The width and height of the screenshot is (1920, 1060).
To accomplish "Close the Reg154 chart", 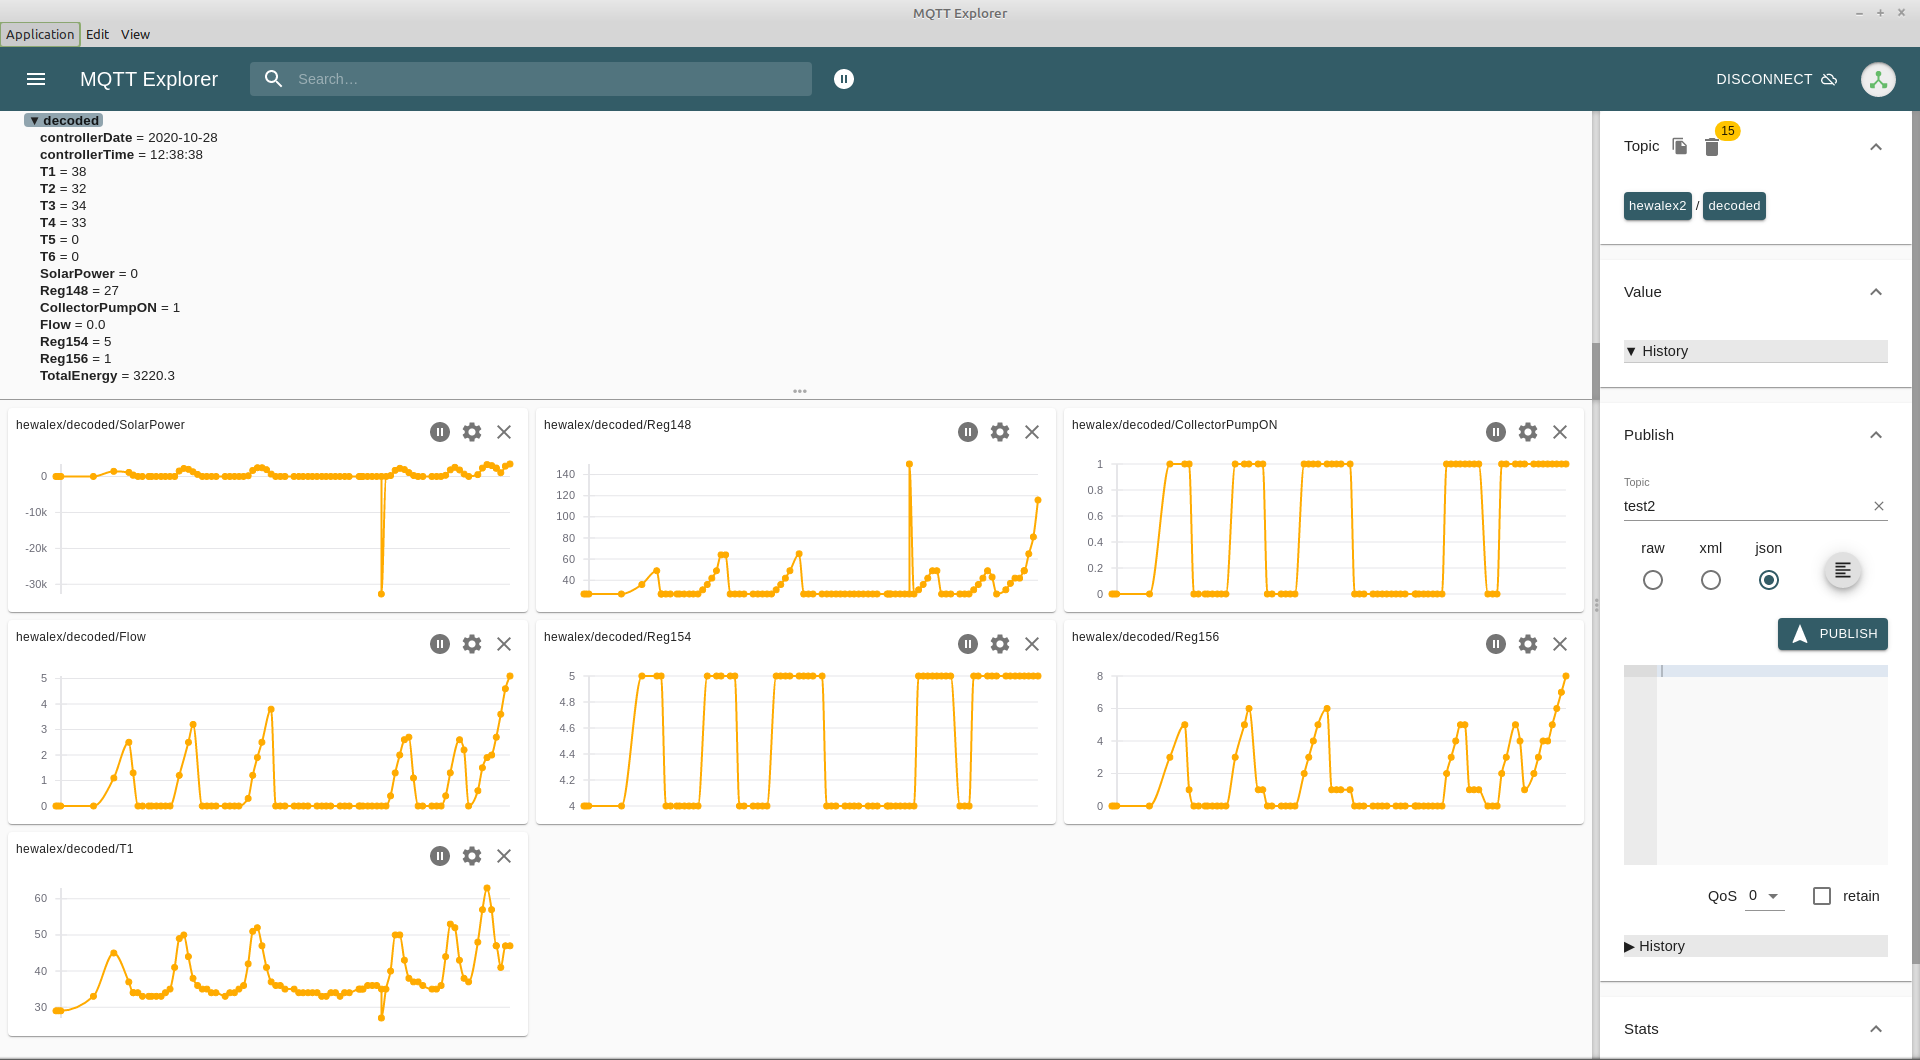I will [1032, 644].
